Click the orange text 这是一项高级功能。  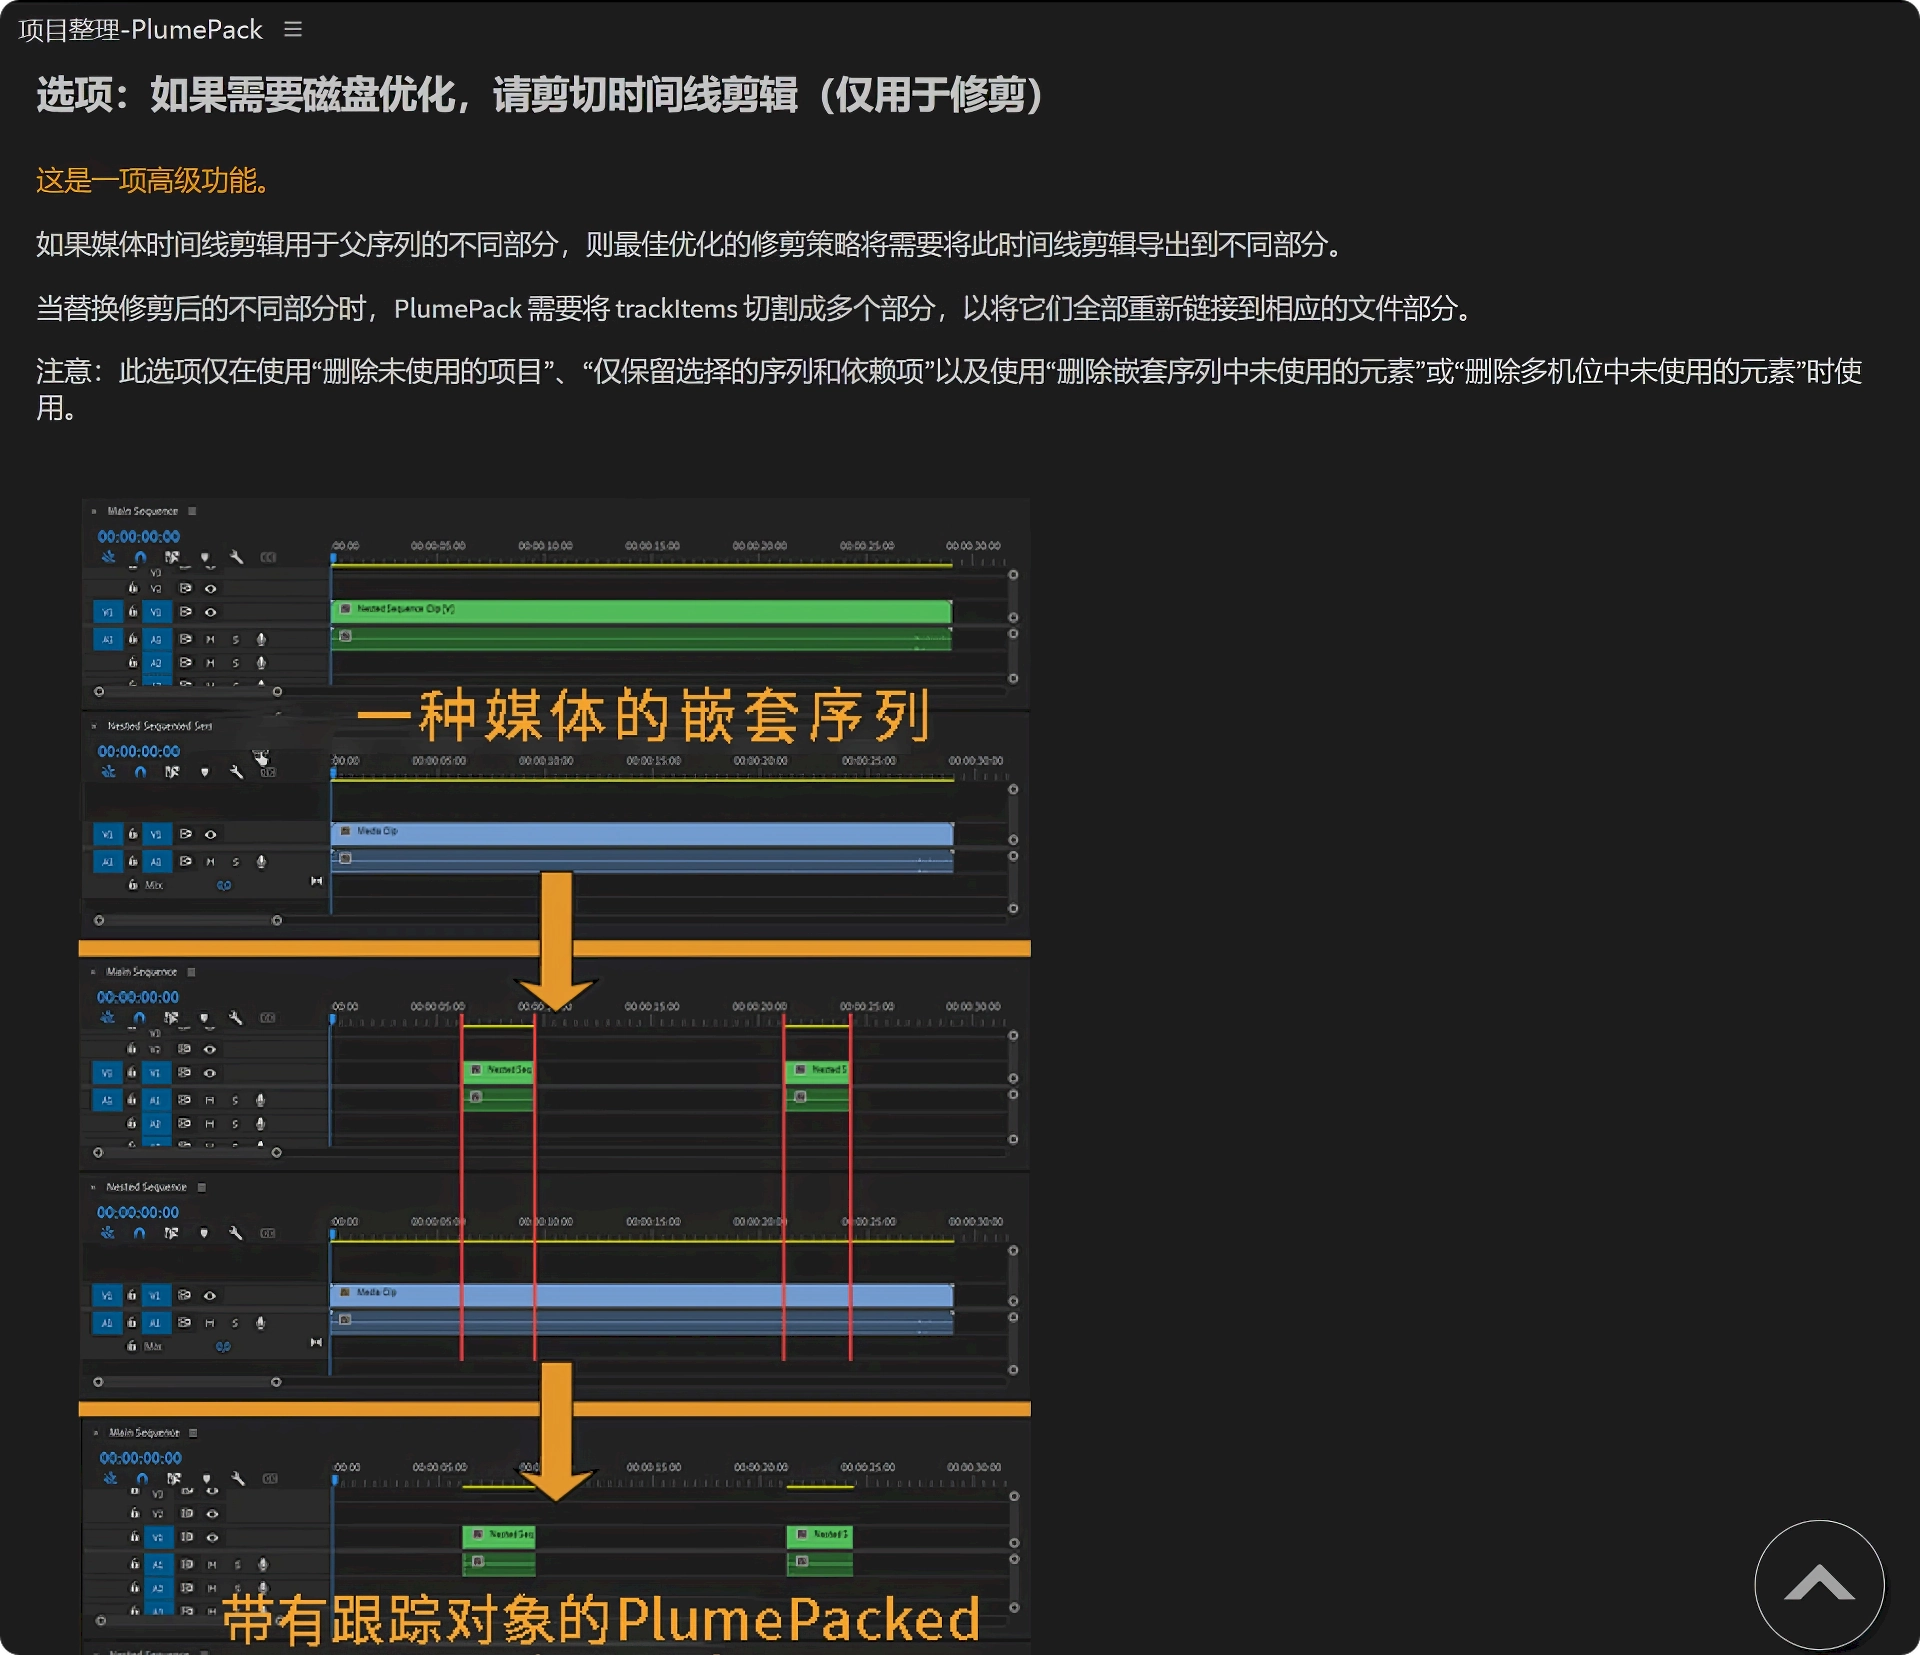coord(154,180)
